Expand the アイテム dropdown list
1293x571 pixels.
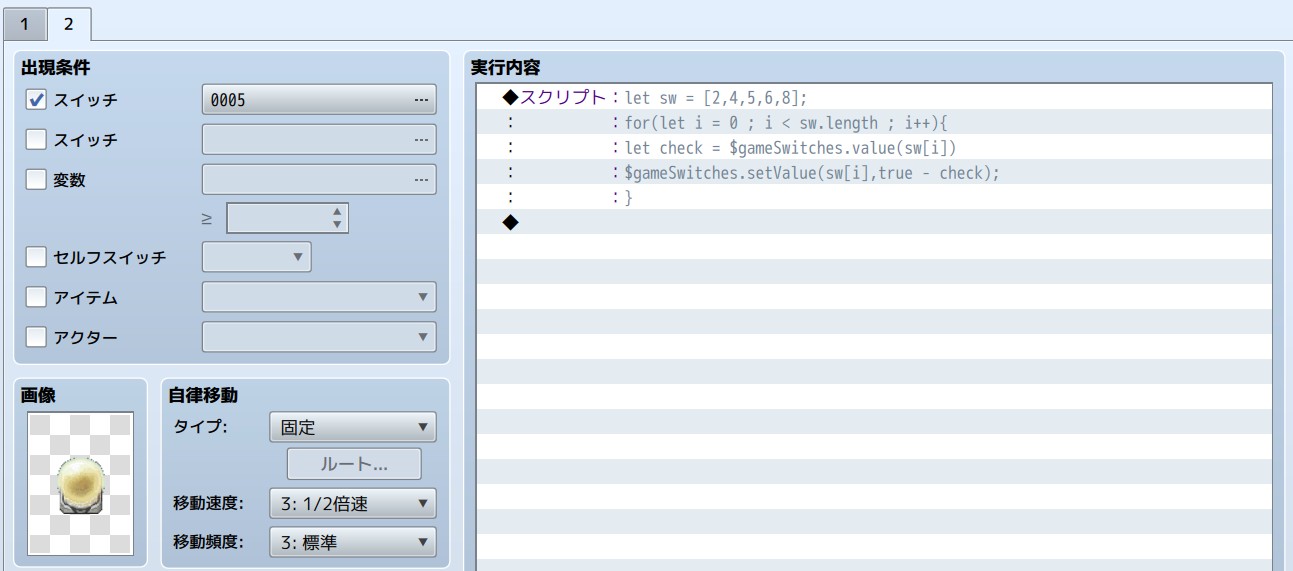319,297
